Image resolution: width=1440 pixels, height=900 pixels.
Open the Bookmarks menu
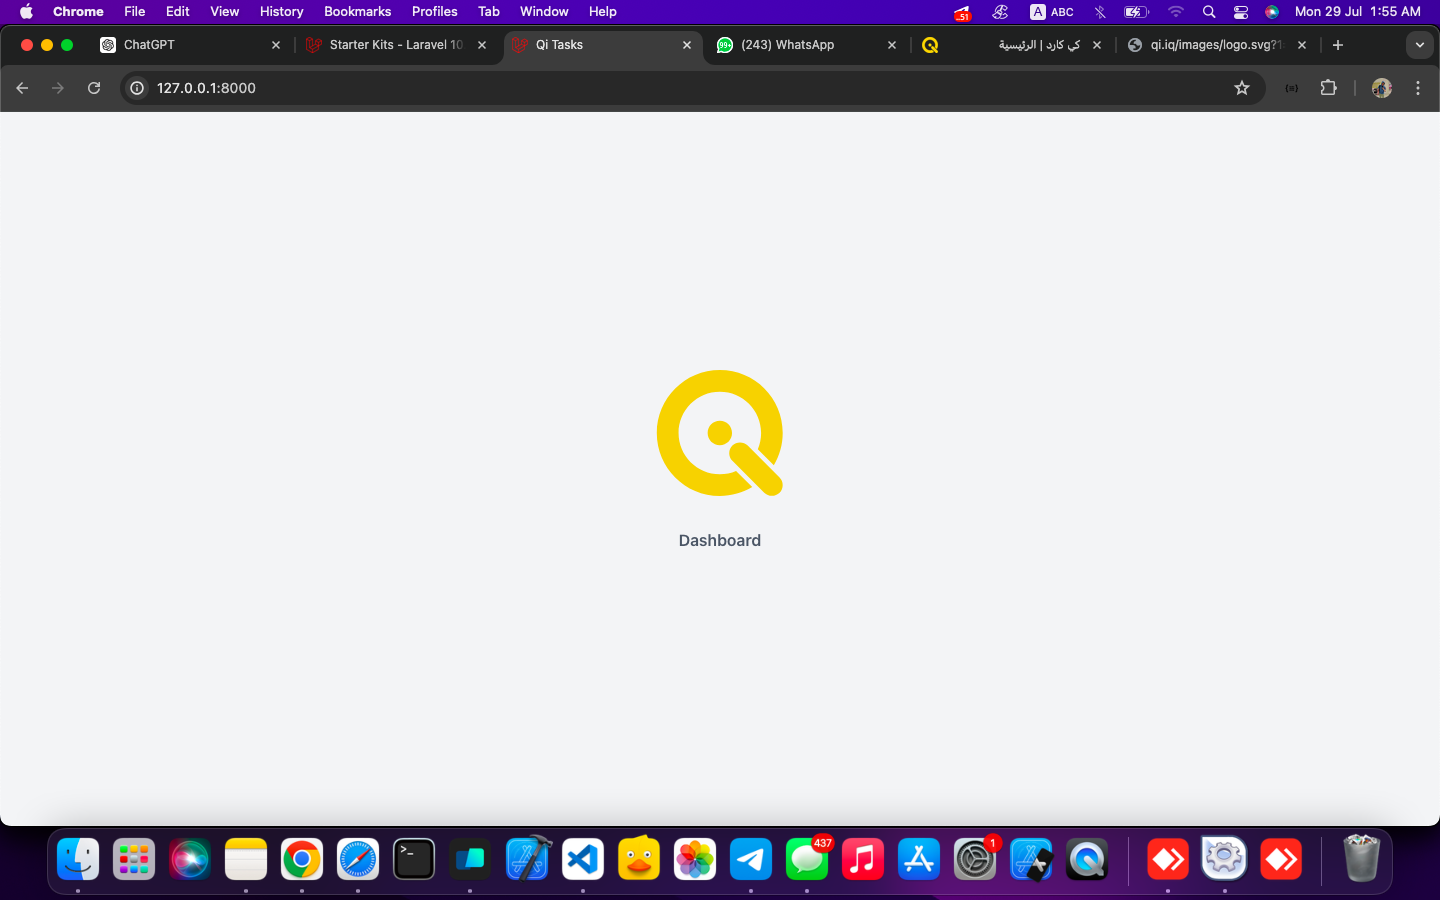pos(358,12)
